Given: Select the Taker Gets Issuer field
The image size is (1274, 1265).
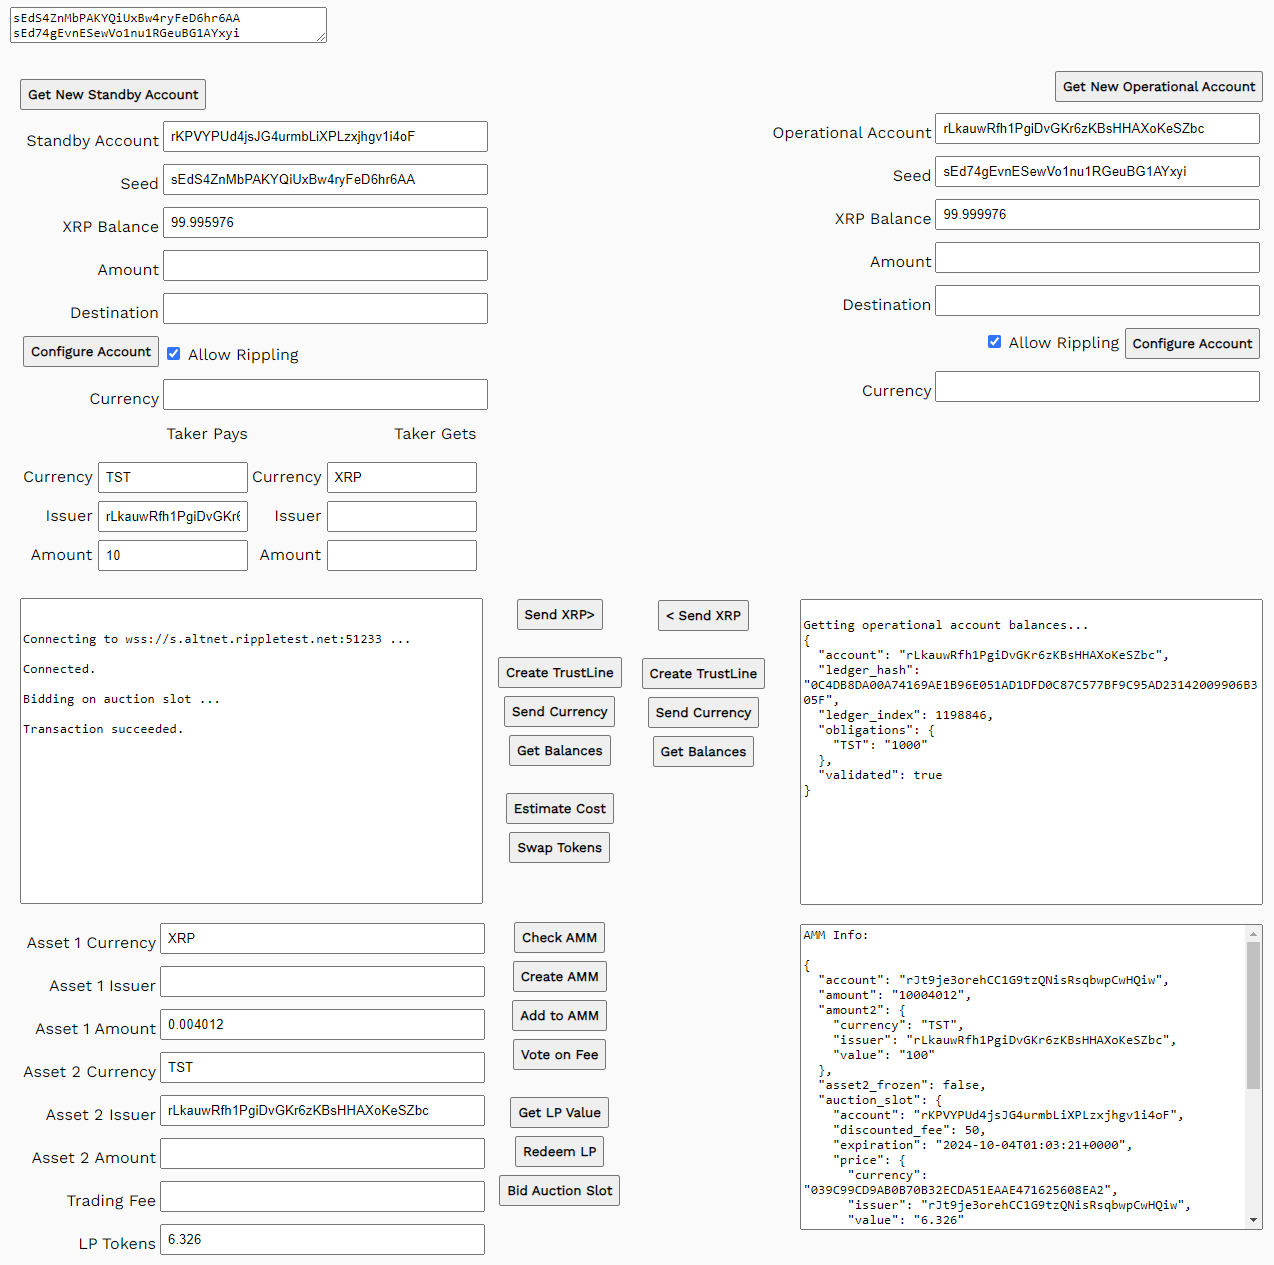Looking at the screenshot, I should pos(401,517).
